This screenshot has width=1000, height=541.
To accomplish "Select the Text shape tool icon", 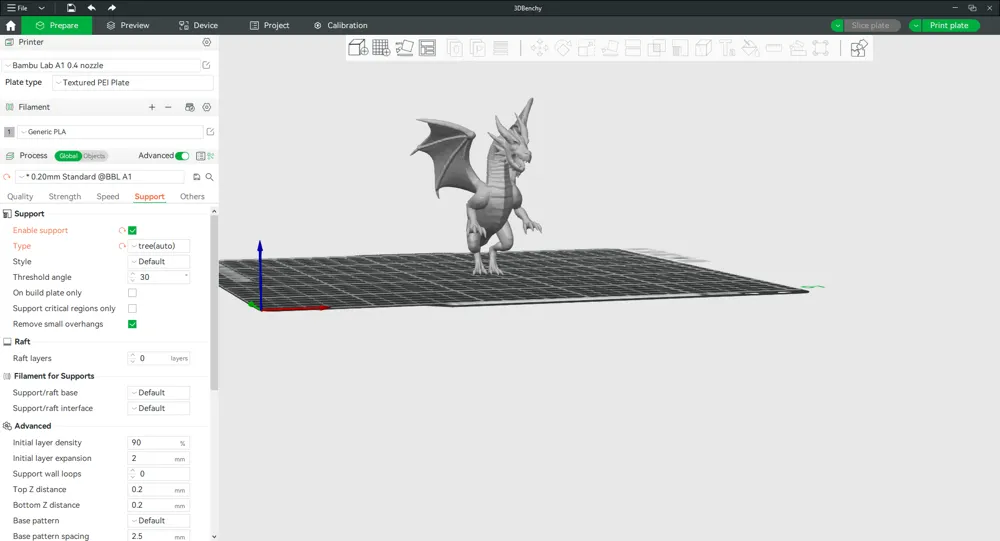I will click(x=727, y=48).
